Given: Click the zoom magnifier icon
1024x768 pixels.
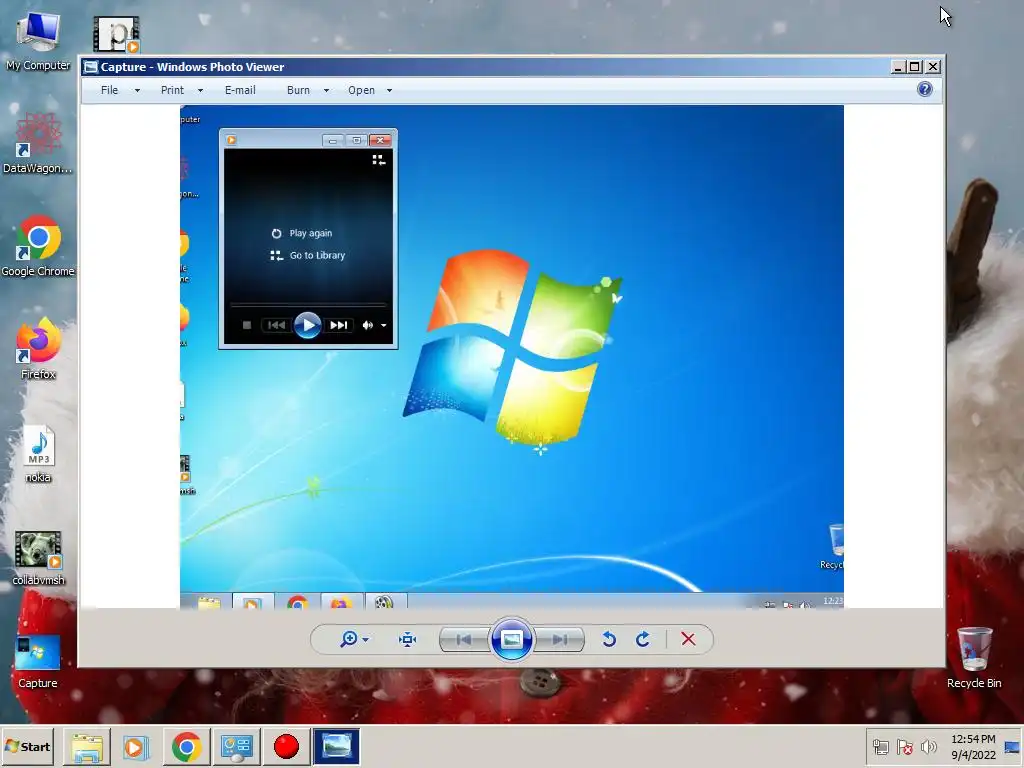Looking at the screenshot, I should click(x=349, y=639).
